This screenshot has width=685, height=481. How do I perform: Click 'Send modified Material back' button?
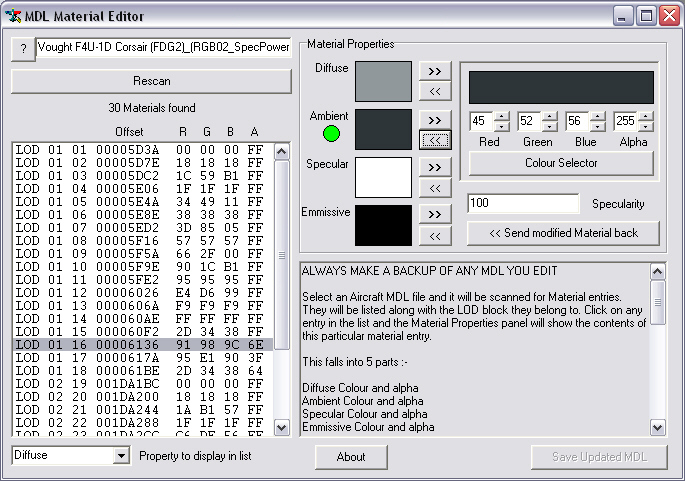(x=563, y=233)
